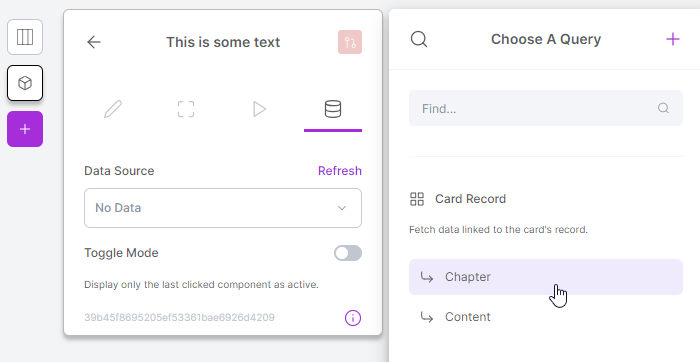Screen dimensions: 700x362
Task: Click the purple plus sidebar button
Action: click(x=25, y=129)
